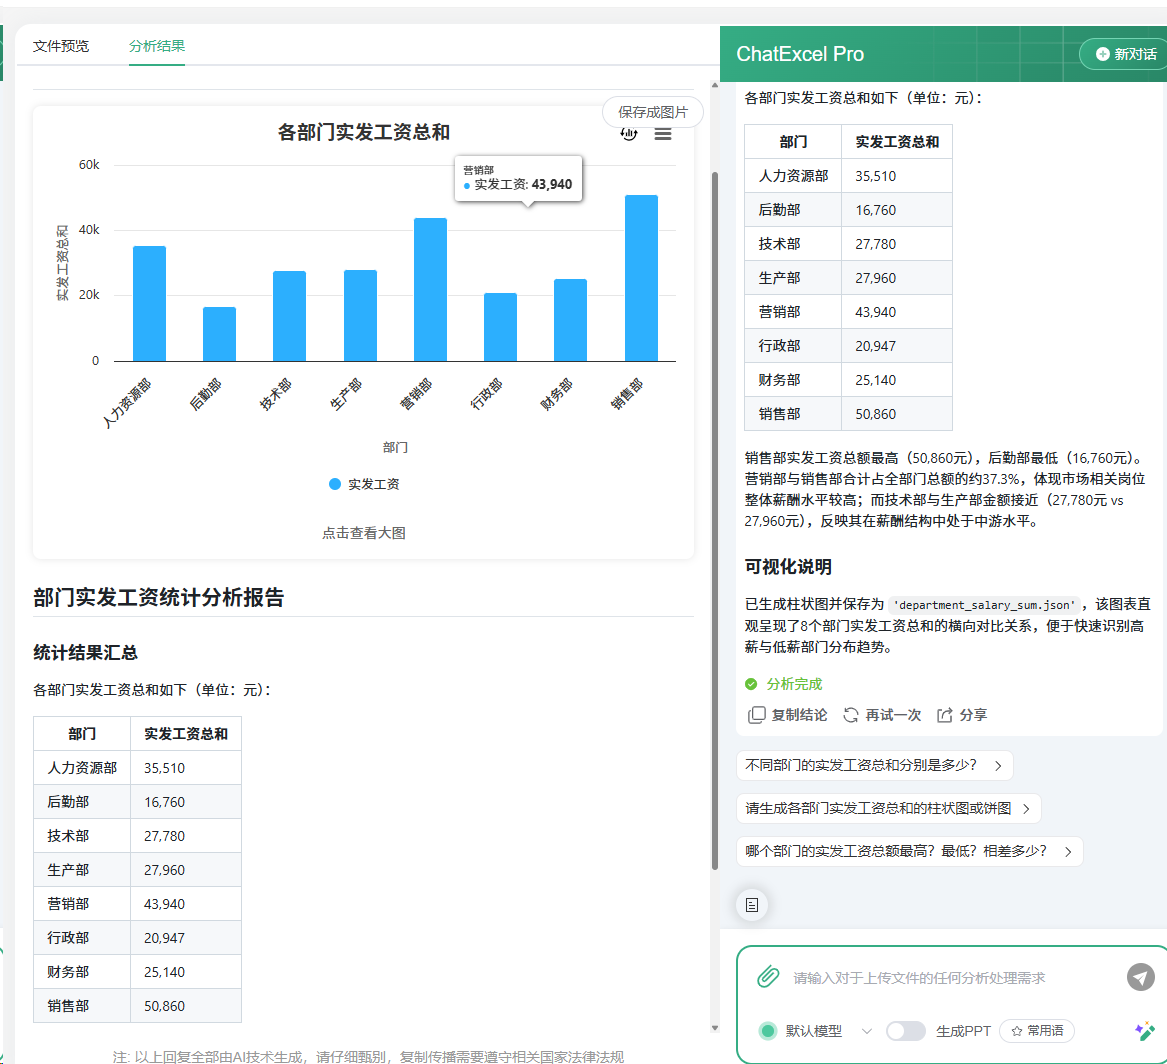Viewport: 1167px width, 1064px height.
Task: Click the send paper-plane button
Action: coord(1140,976)
